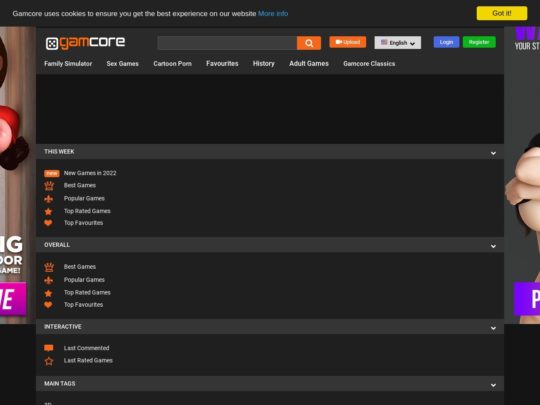
Task: Click the crown icon under This Week
Action: click(x=49, y=186)
